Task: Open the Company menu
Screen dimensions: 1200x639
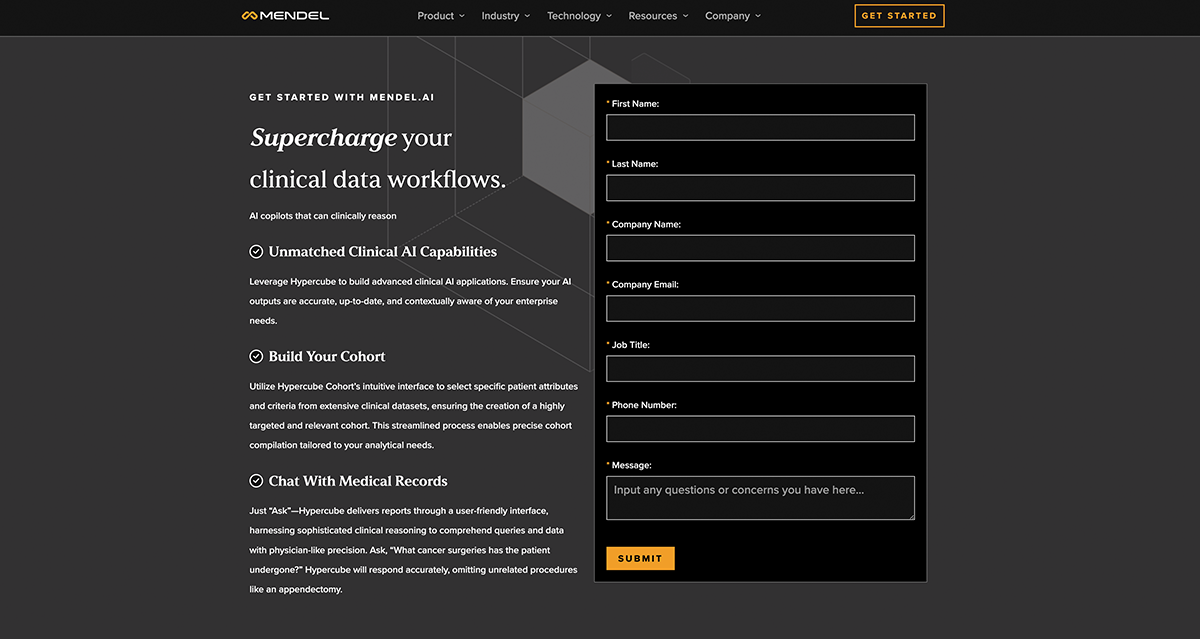Action: [x=733, y=16]
